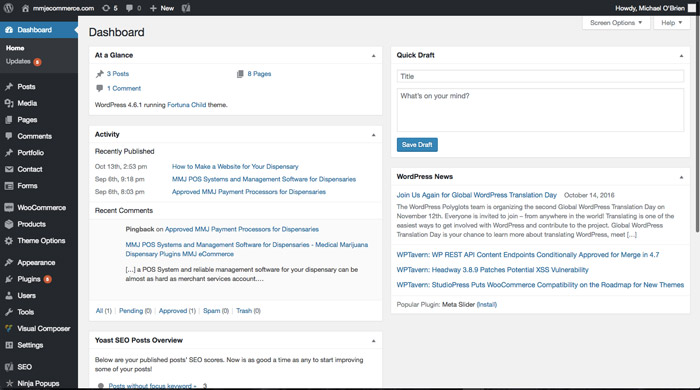Filter comments by Pending
The width and height of the screenshot is (700, 390).
(131, 311)
